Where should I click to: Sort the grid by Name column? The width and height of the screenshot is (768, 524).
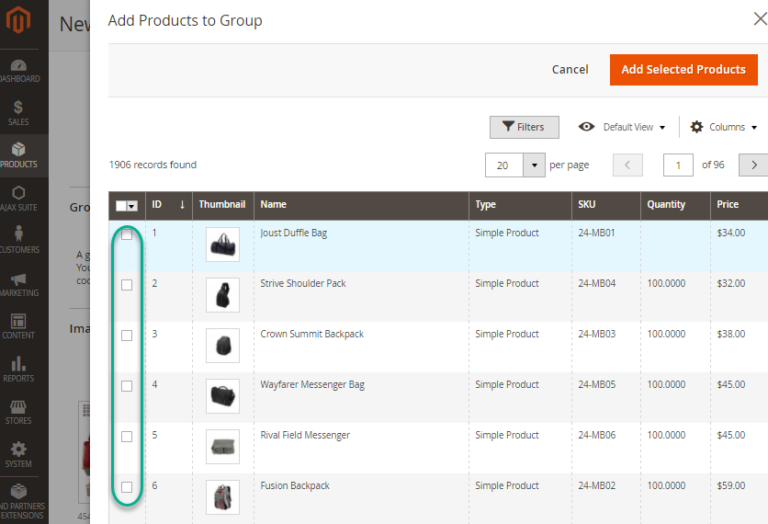pos(273,204)
